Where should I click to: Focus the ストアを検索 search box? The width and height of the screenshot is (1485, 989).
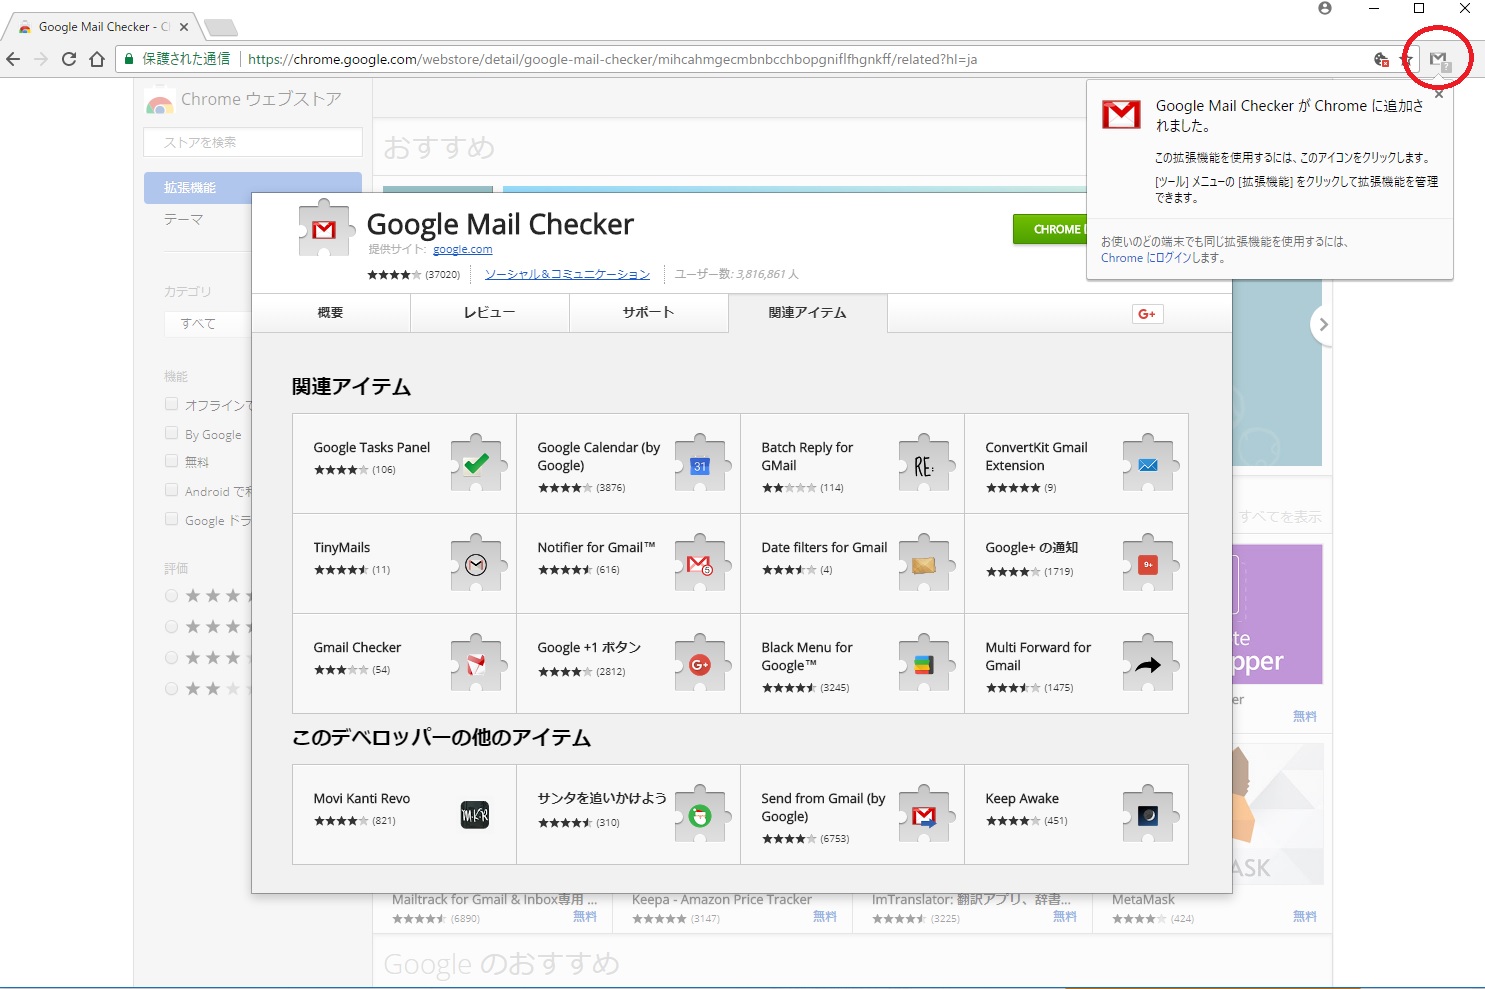253,142
